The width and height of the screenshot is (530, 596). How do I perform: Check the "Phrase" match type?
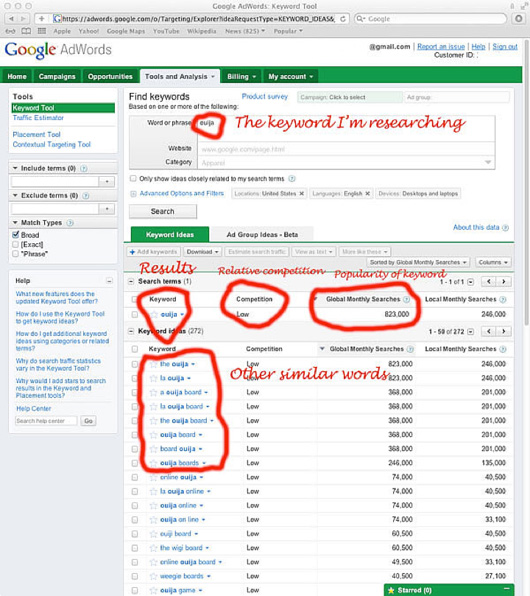16,254
